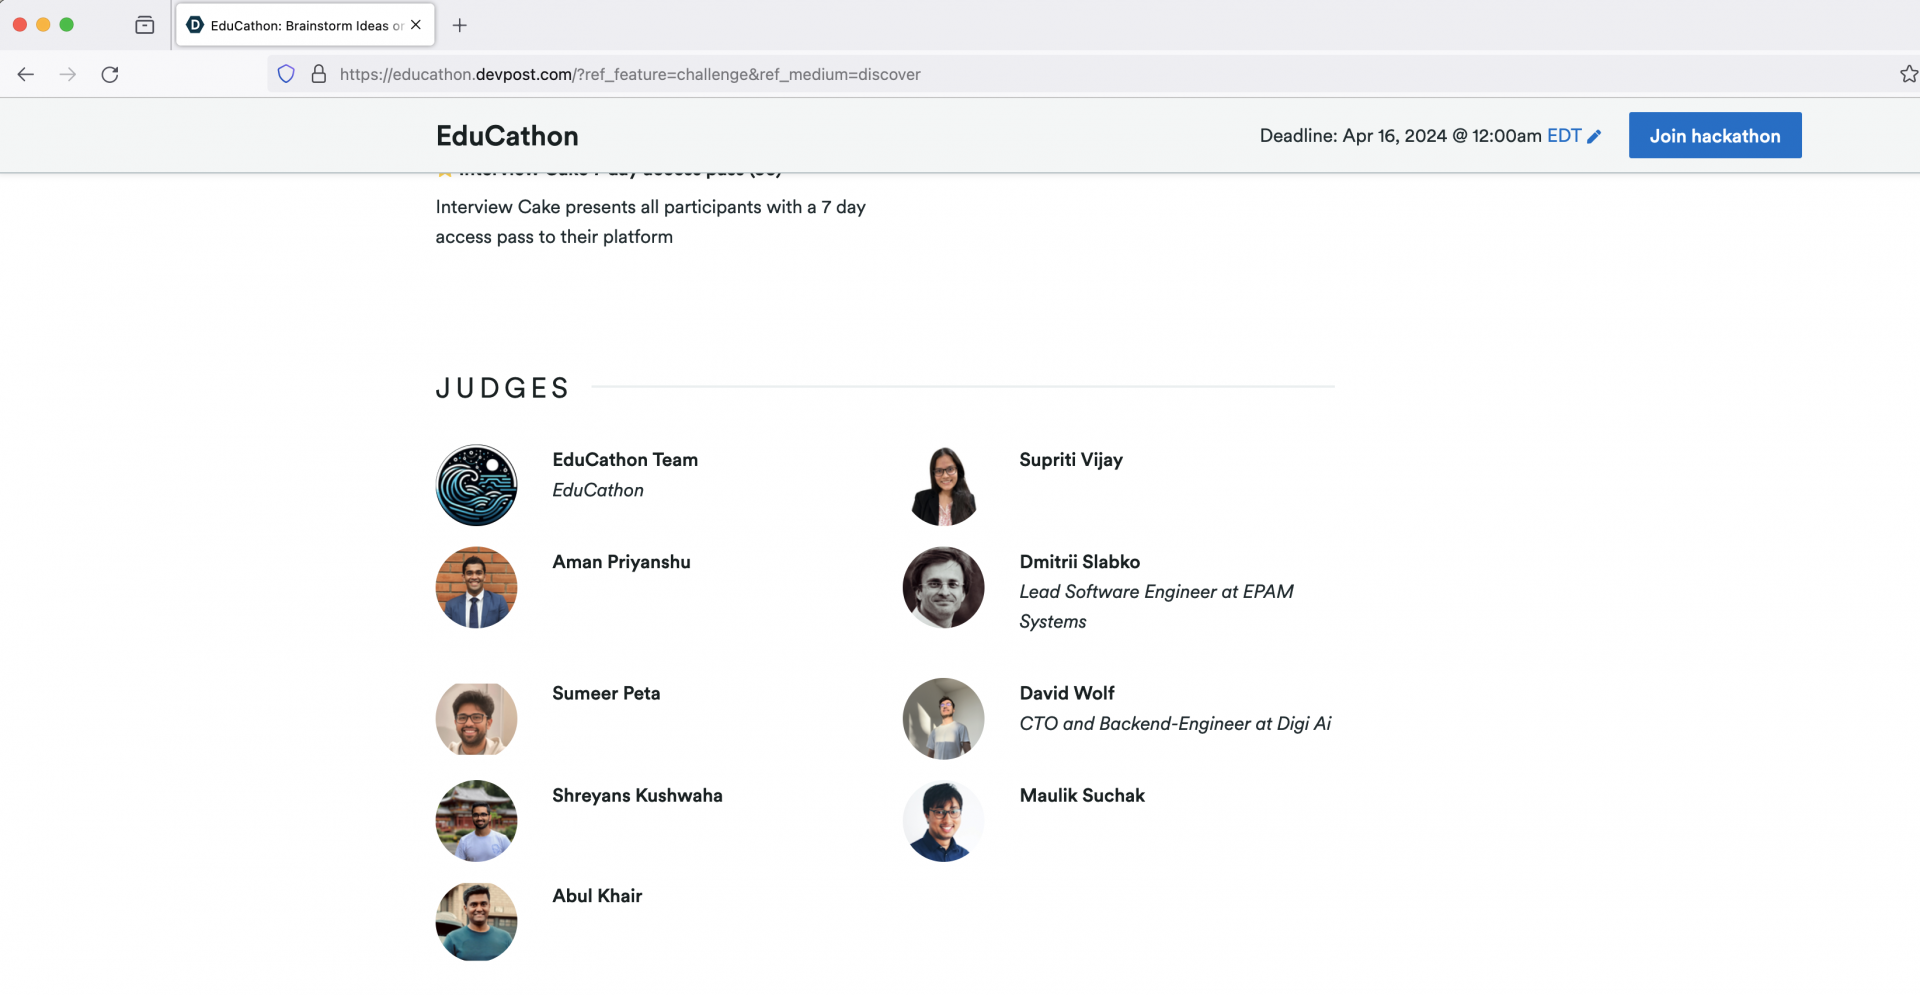This screenshot has width=1920, height=995.
Task: Click Dmitrii Slabko's profile photo
Action: click(944, 587)
